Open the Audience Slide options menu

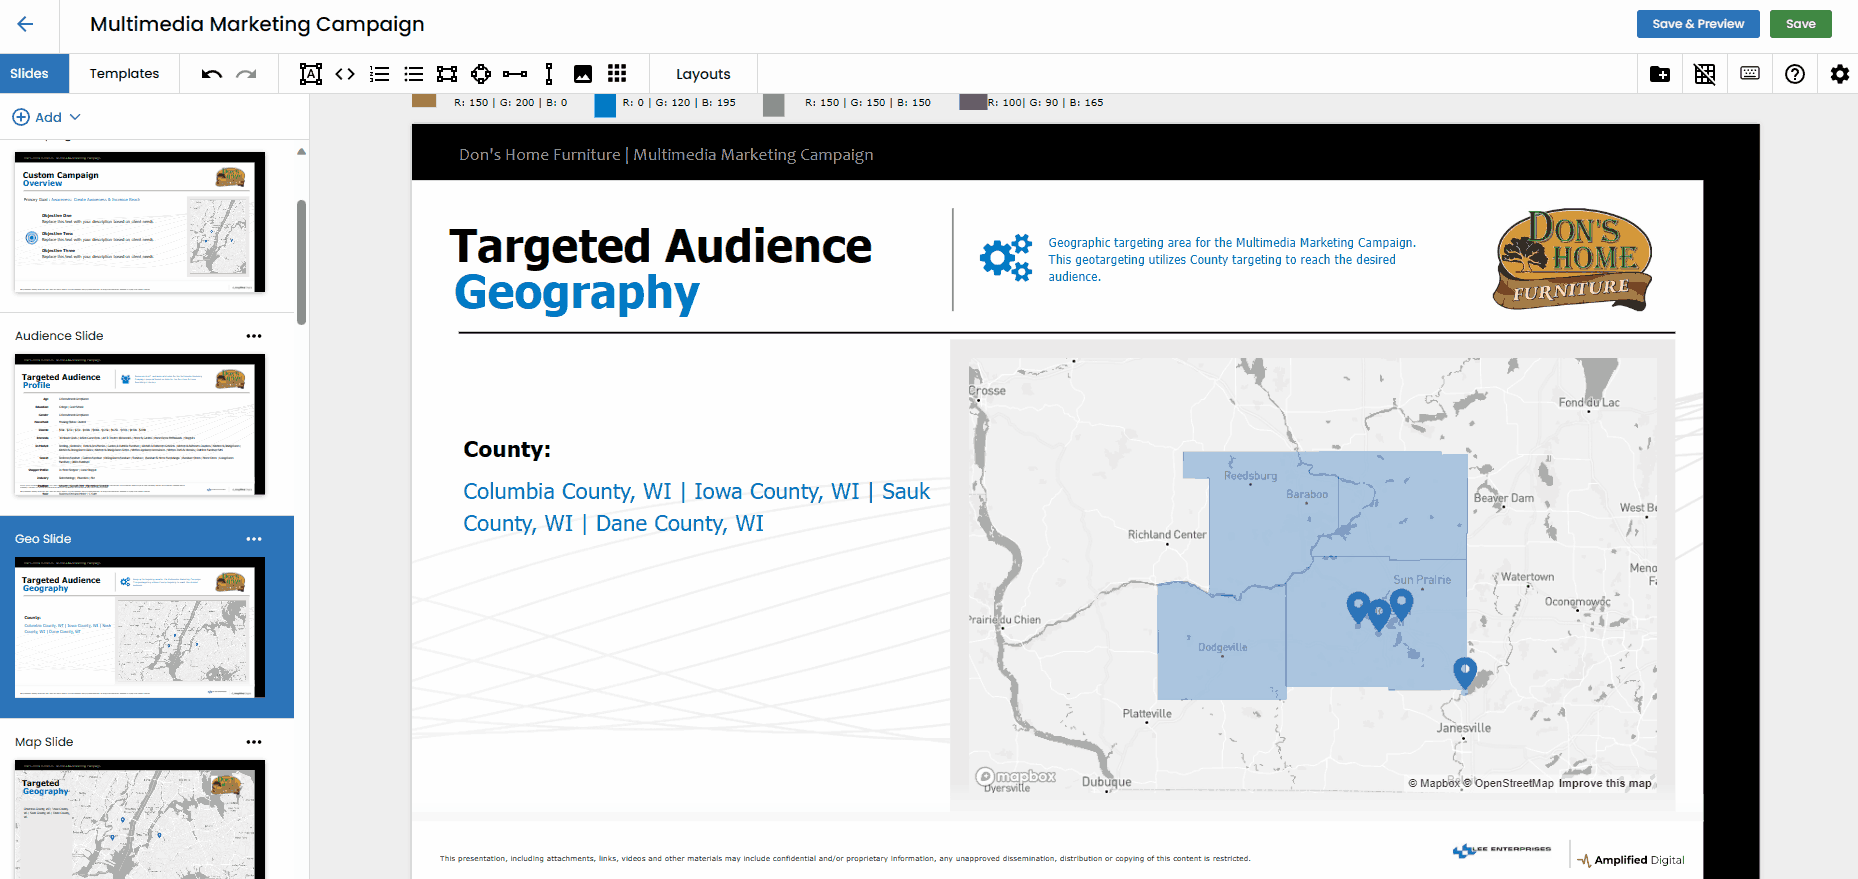pyautogui.click(x=254, y=336)
